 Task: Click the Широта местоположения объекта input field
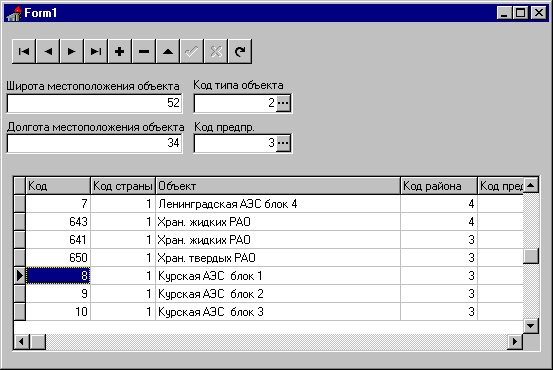[95, 103]
